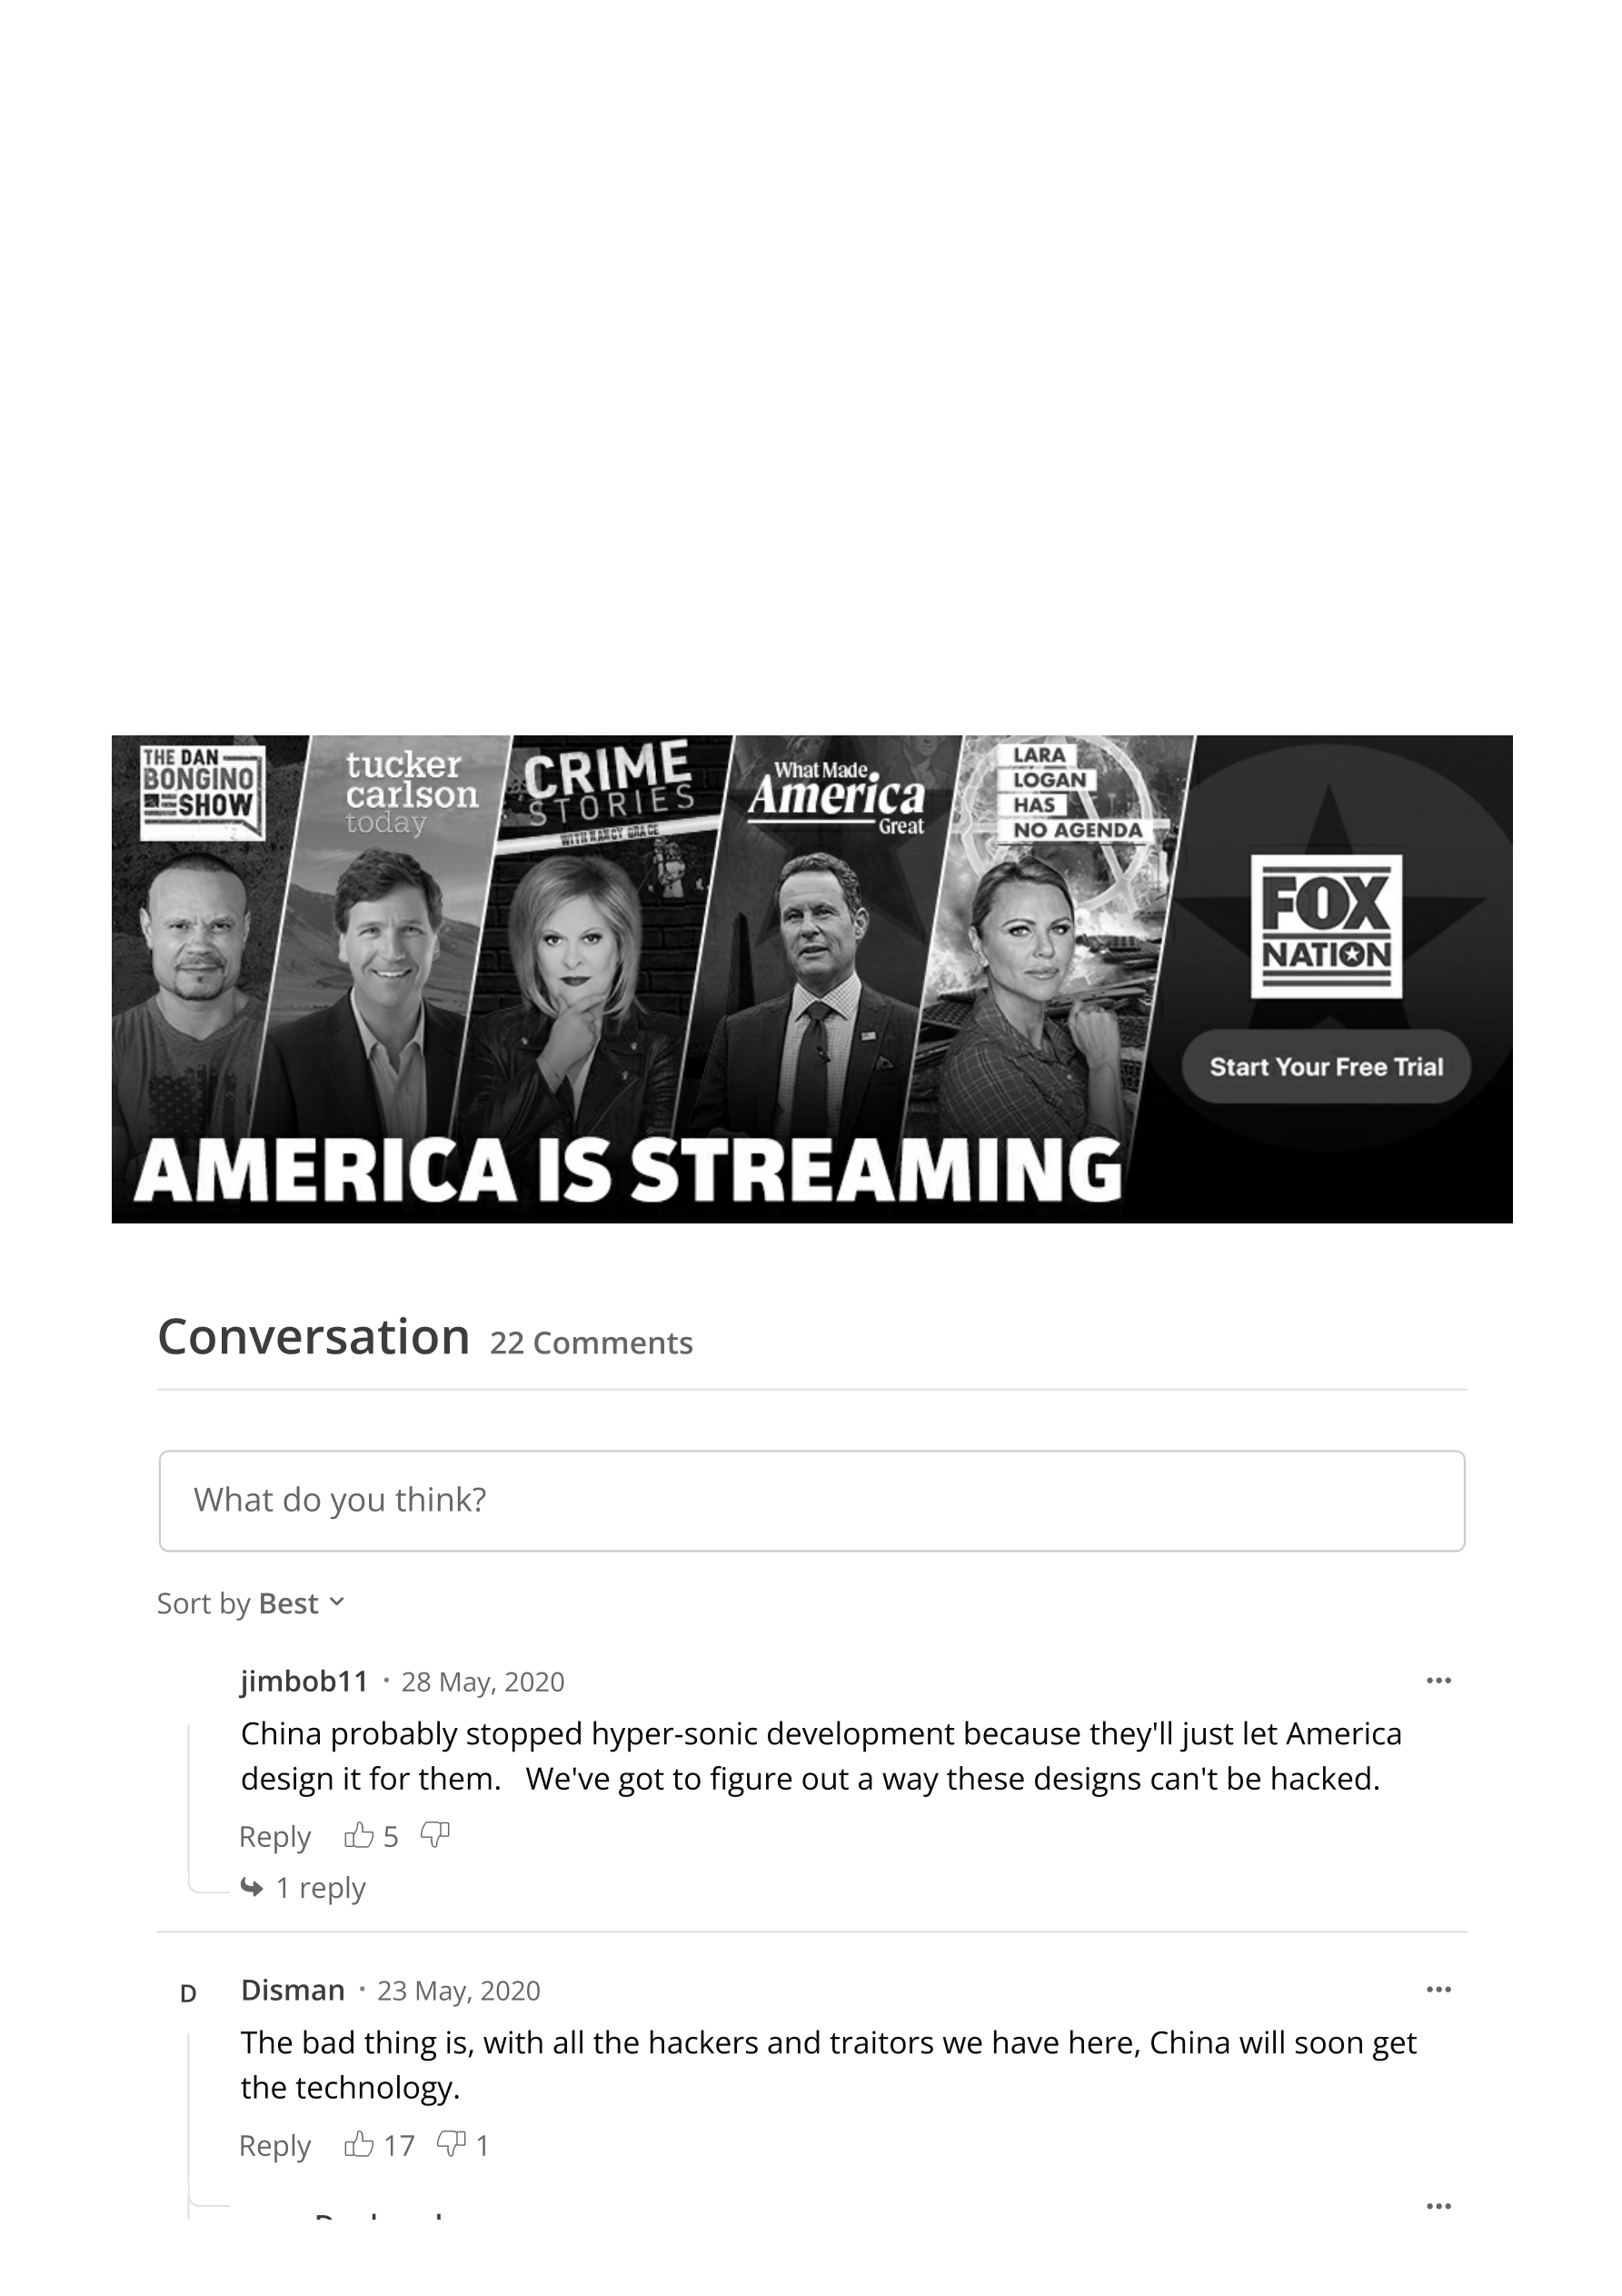Image resolution: width=1622 pixels, height=2296 pixels.
Task: Click Start Your Free Trial button
Action: tap(1326, 1066)
